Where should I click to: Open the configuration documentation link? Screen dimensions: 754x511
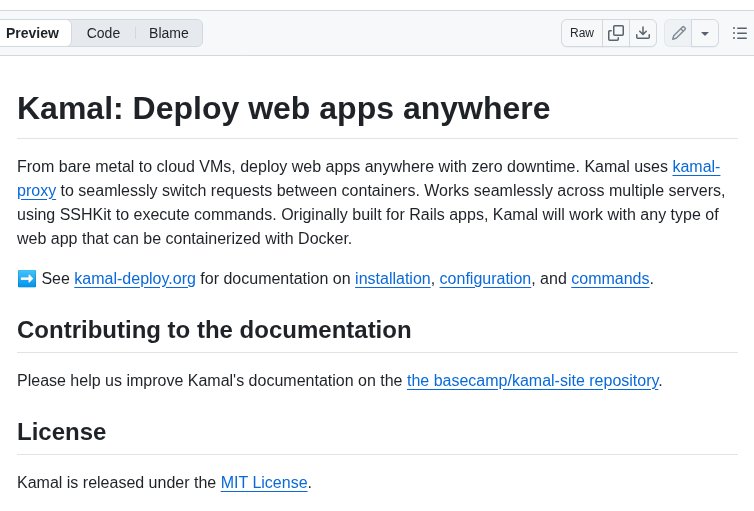point(485,278)
